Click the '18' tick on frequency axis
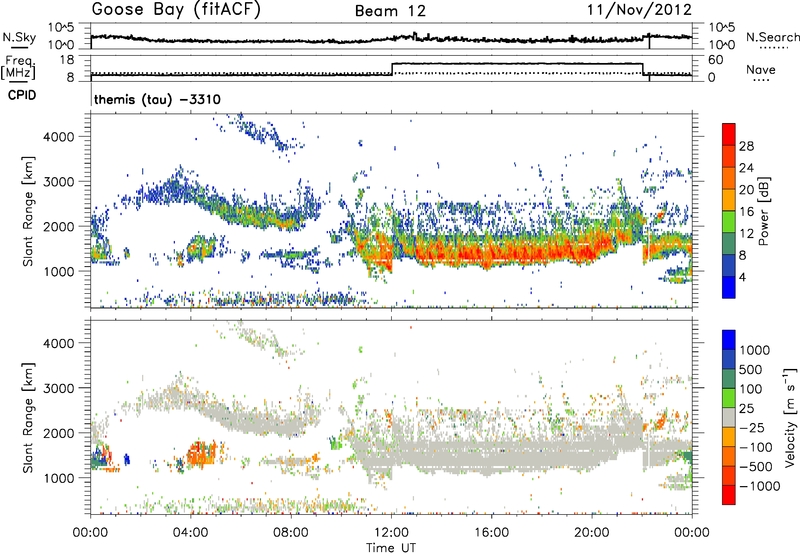The height and width of the screenshot is (554, 800). pyautogui.click(x=67, y=60)
